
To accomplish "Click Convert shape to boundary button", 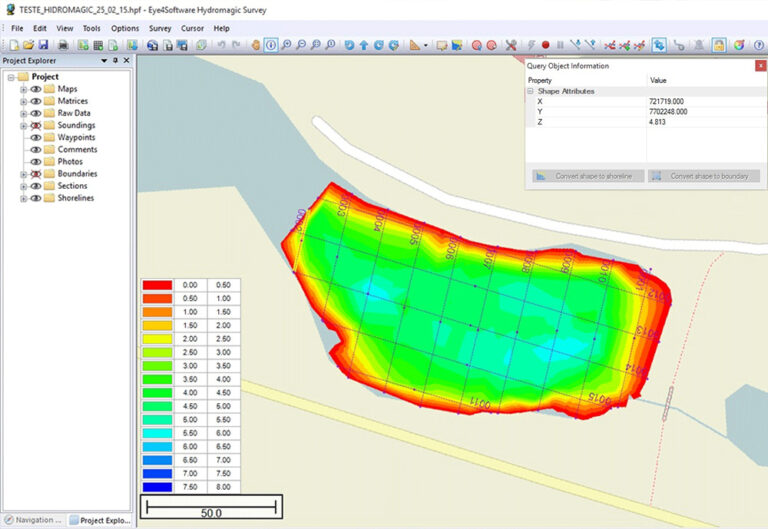I will tap(704, 176).
